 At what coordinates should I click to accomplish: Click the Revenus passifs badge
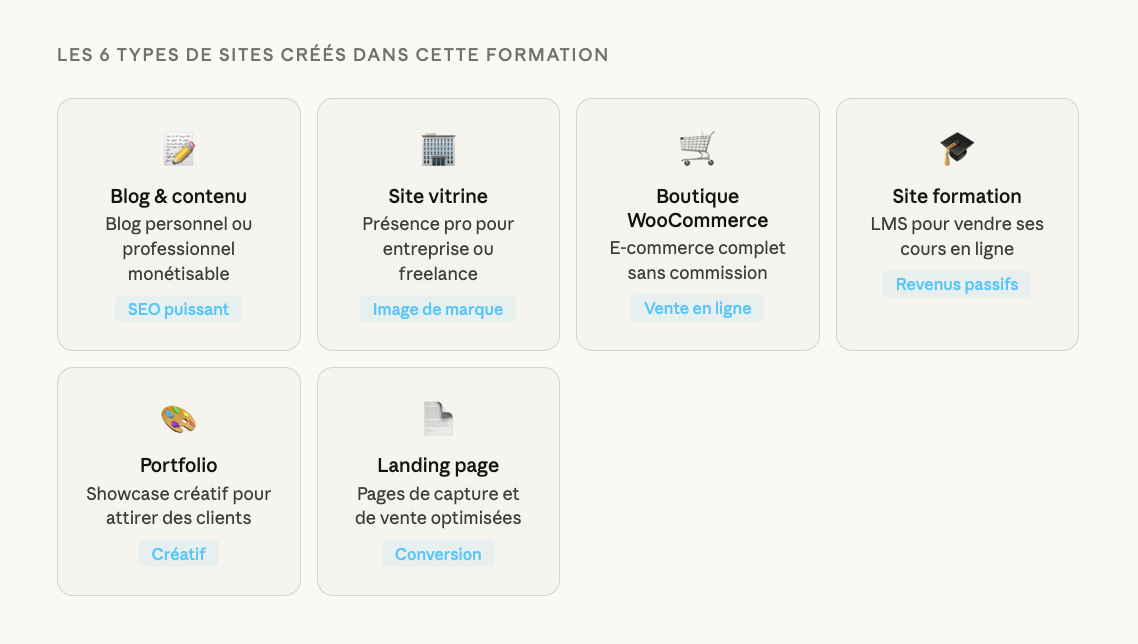[957, 285]
